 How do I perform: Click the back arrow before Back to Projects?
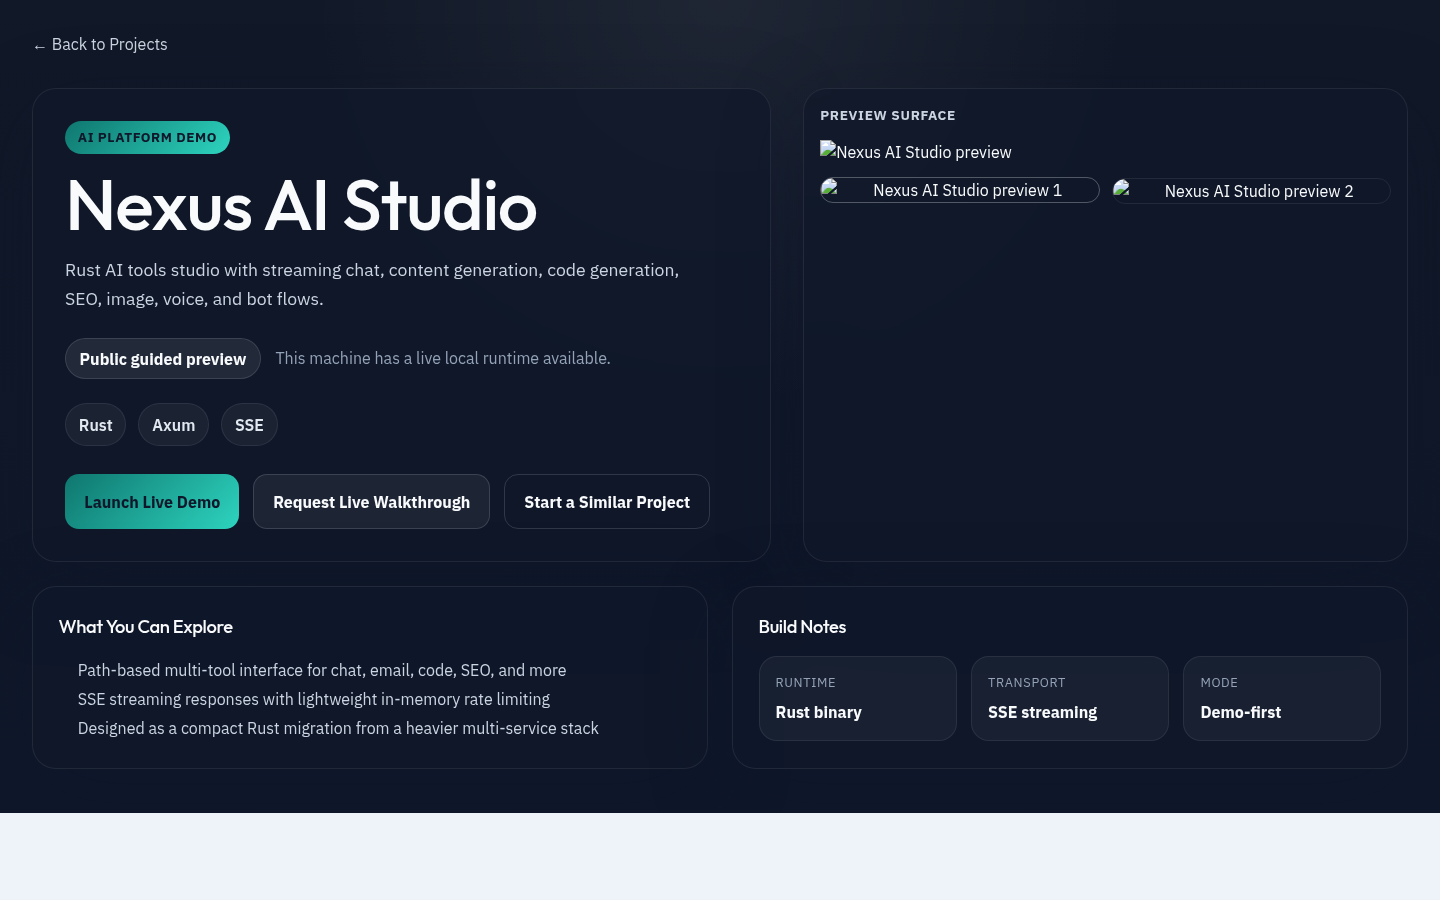(x=40, y=45)
